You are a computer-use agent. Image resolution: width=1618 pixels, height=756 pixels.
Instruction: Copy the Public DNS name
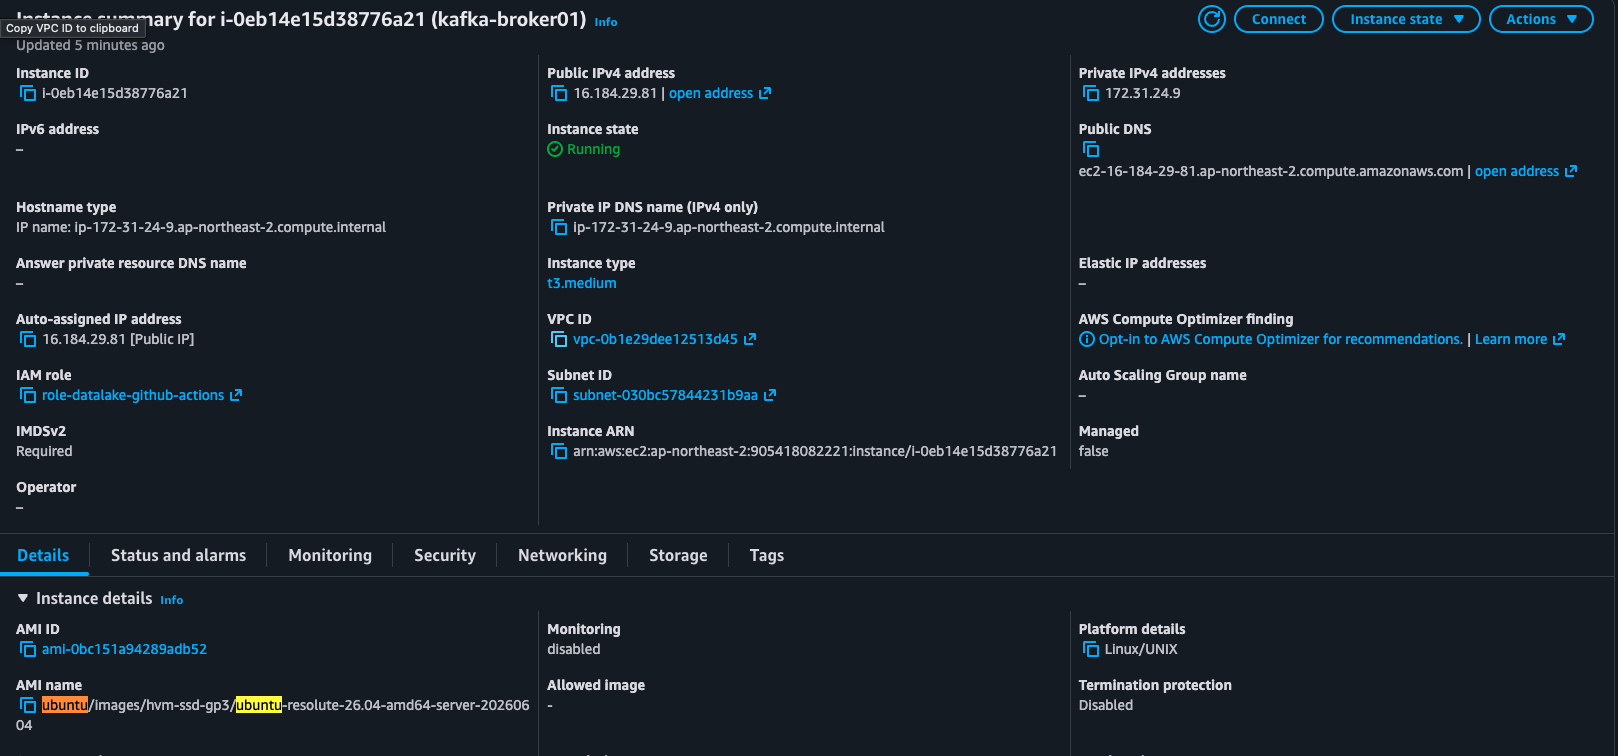pyautogui.click(x=1091, y=149)
